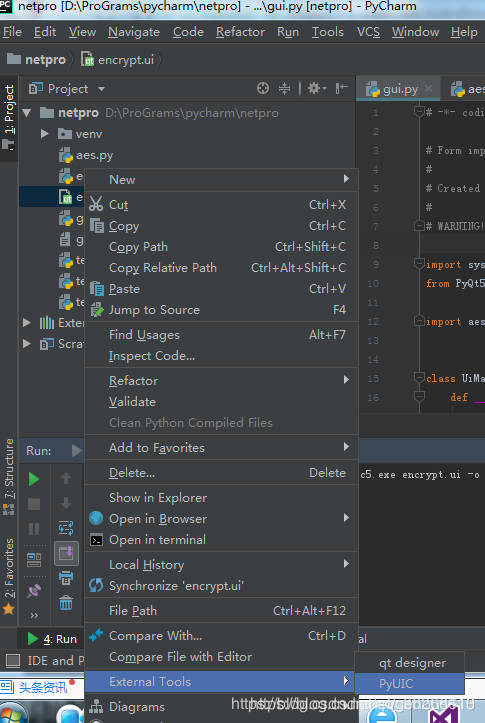
Task: Click the Print icon in Run panel
Action: pos(66,578)
